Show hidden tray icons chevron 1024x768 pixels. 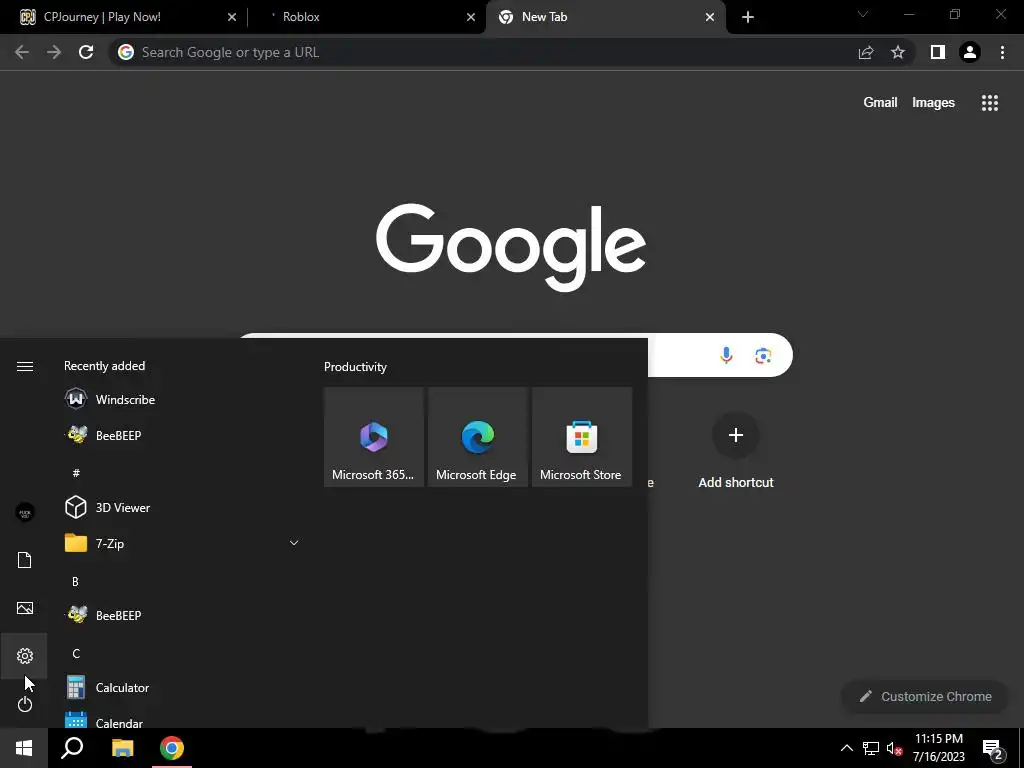(846, 748)
